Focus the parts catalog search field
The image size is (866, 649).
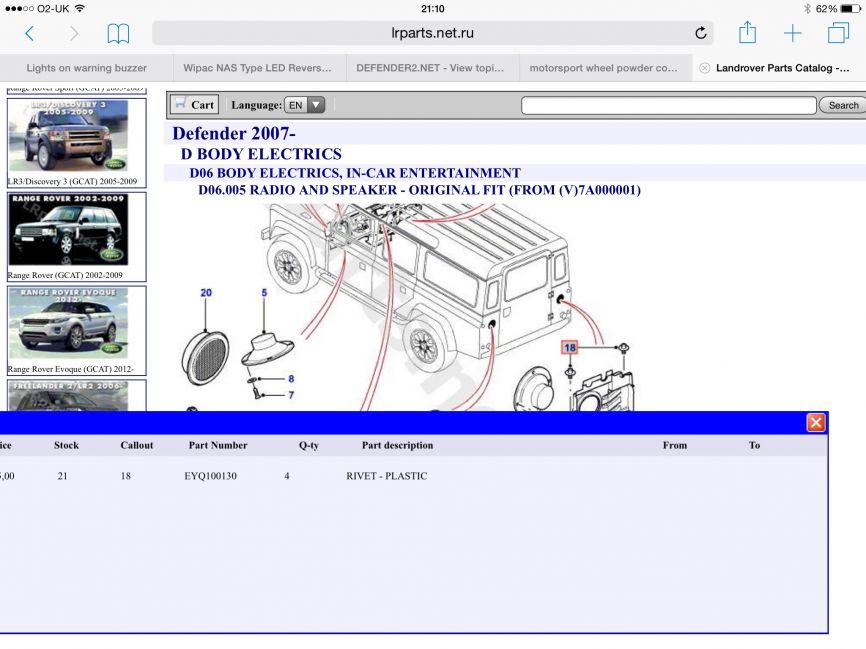669,105
